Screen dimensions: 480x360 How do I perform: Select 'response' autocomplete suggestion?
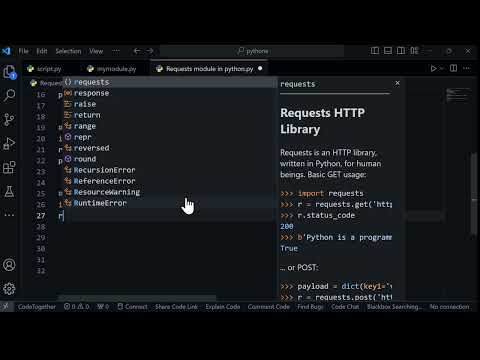pyautogui.click(x=170, y=93)
